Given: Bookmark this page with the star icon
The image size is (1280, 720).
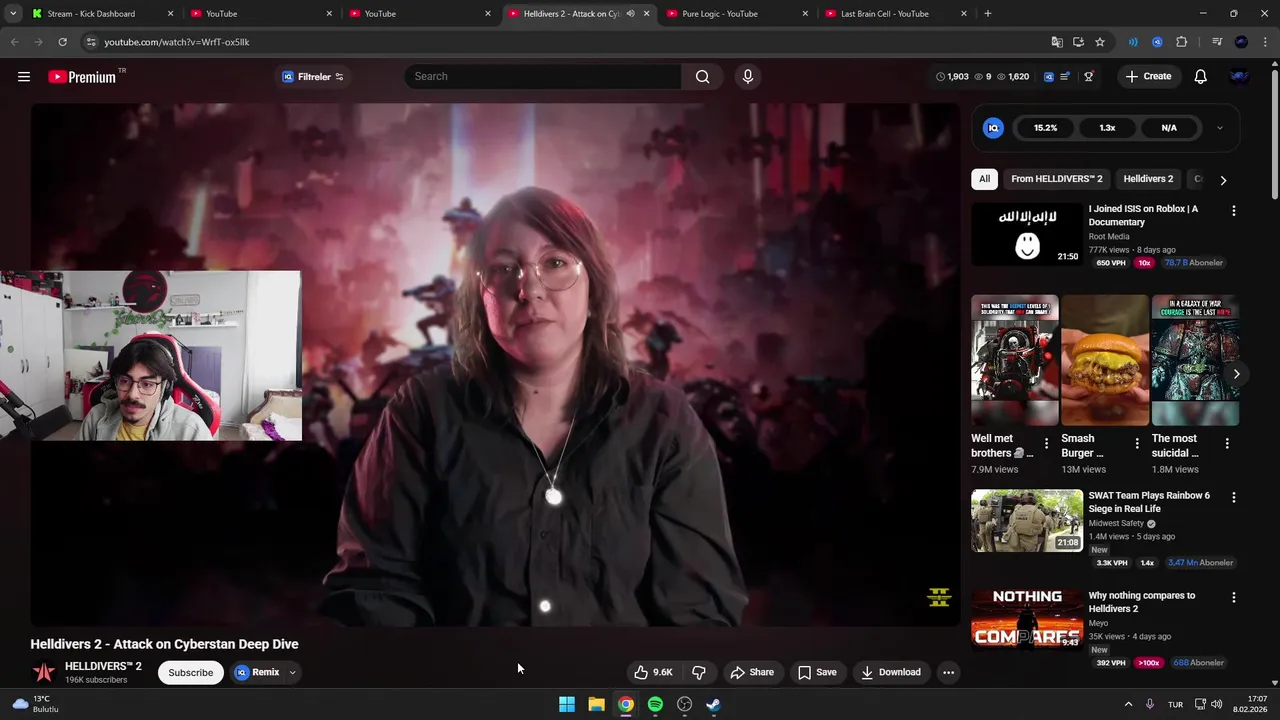Looking at the screenshot, I should pyautogui.click(x=1100, y=42).
